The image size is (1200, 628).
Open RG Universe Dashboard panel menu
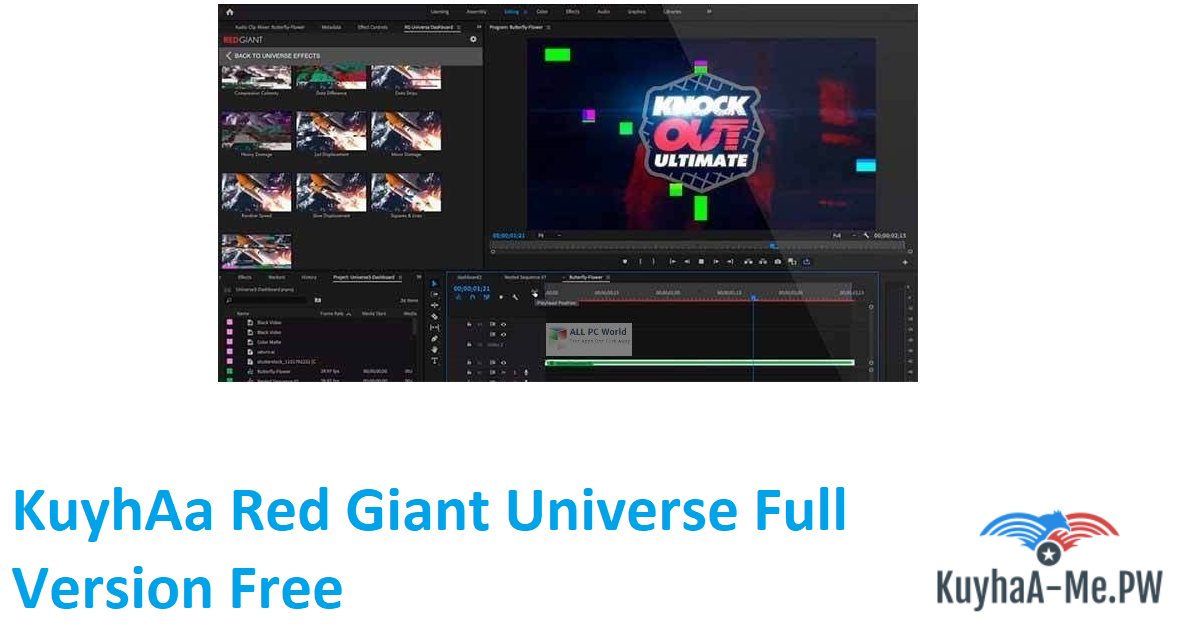coord(457,27)
